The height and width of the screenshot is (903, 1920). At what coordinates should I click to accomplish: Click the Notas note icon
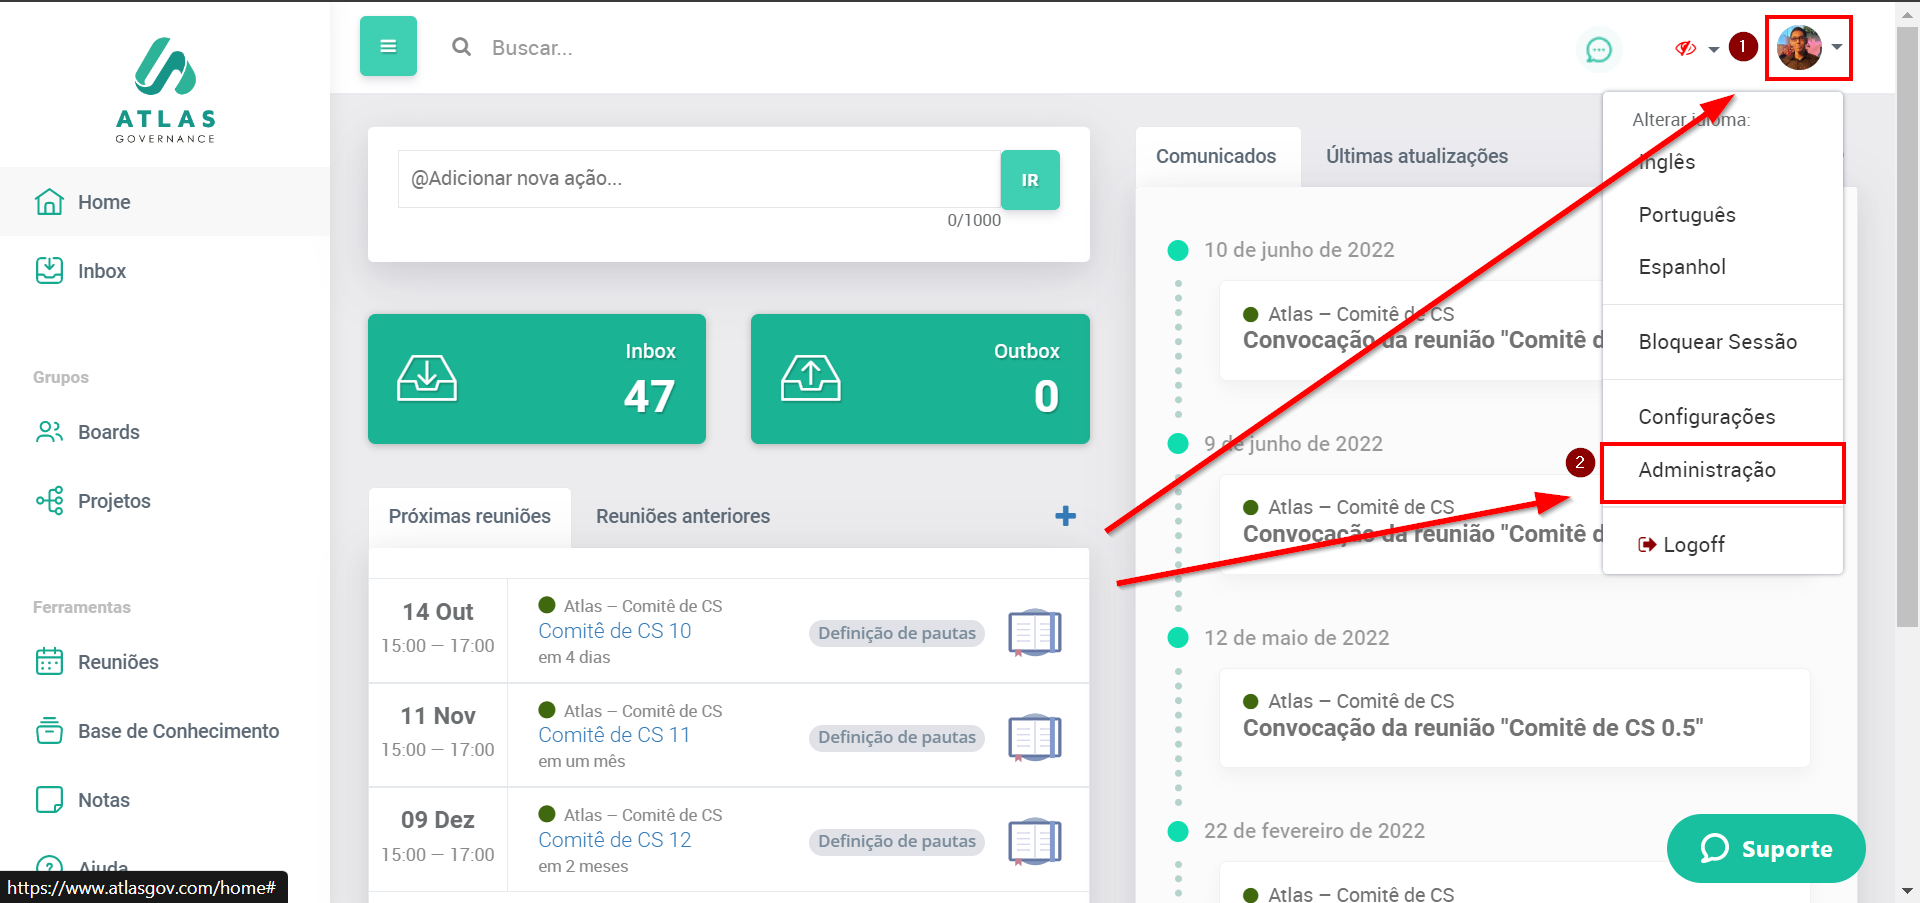click(x=49, y=799)
